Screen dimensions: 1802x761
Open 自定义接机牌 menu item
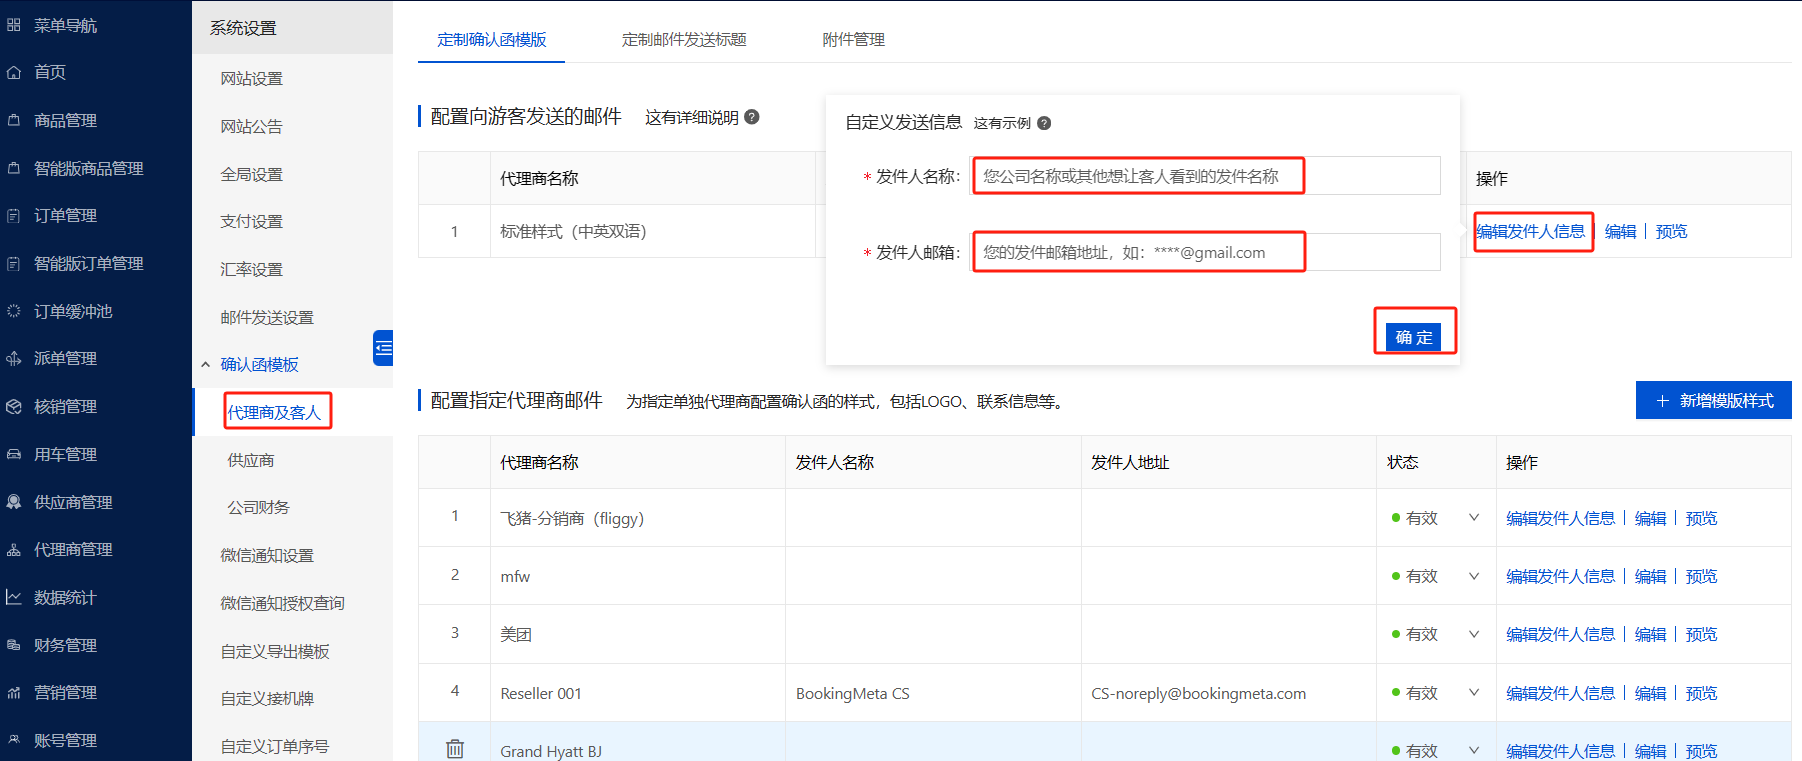(x=267, y=698)
